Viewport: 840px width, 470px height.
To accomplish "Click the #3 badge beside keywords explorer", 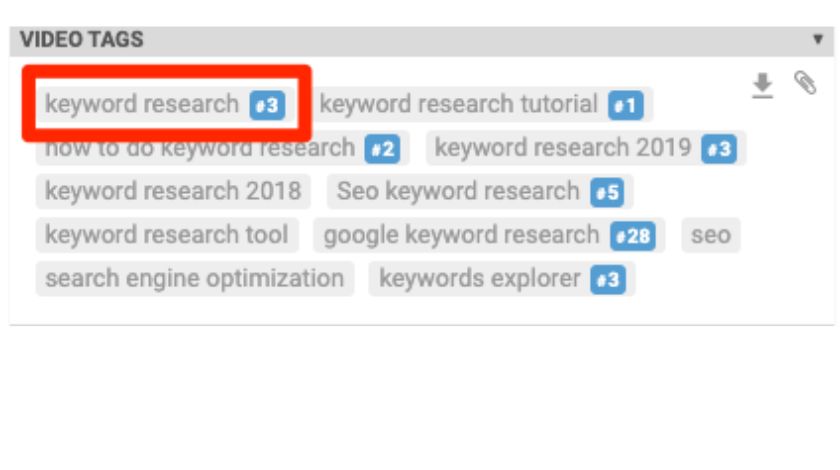I will pos(608,280).
